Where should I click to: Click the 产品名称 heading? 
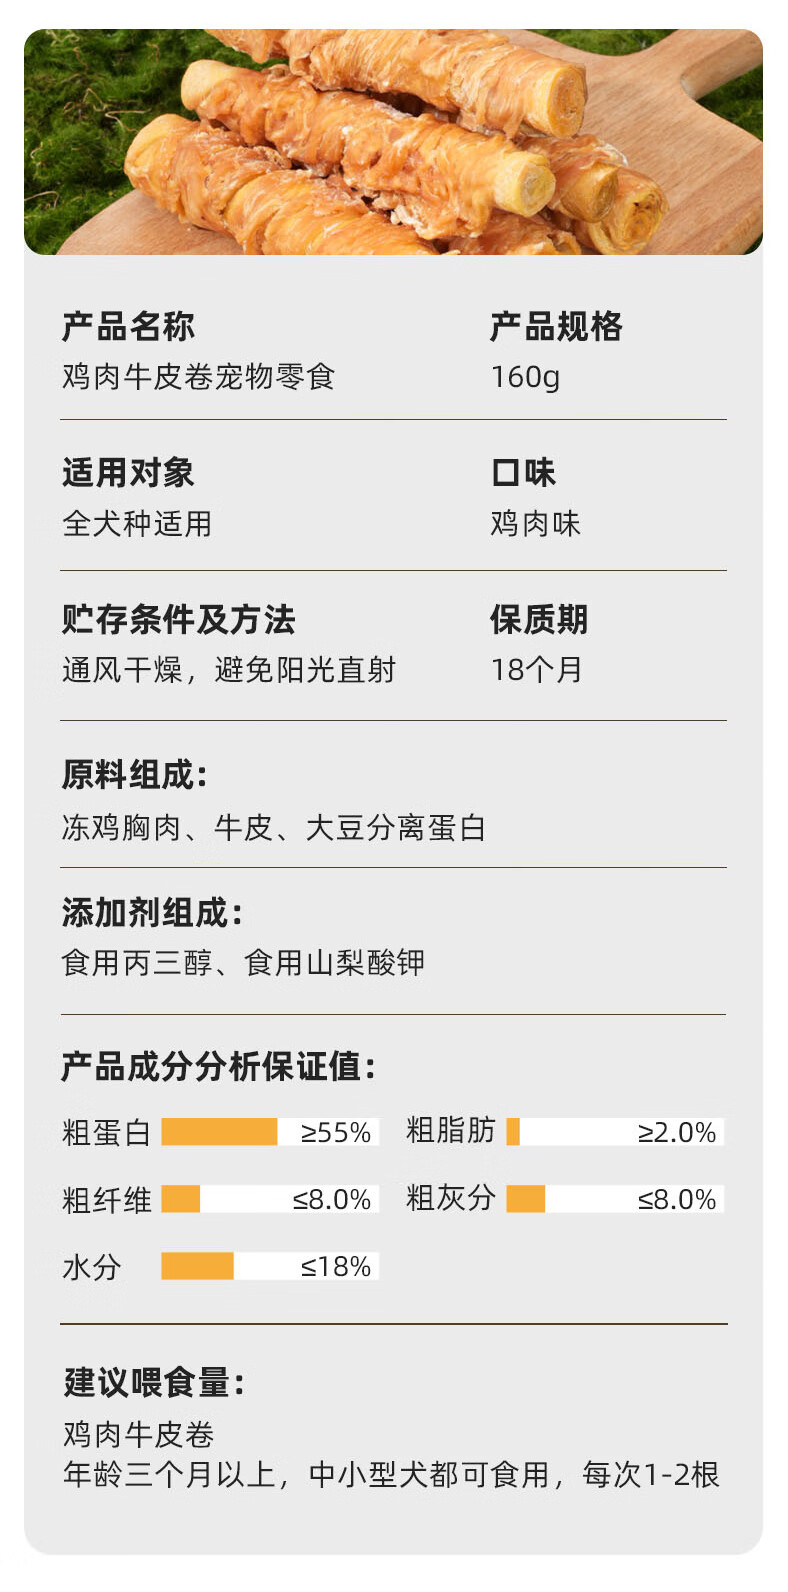click(128, 327)
